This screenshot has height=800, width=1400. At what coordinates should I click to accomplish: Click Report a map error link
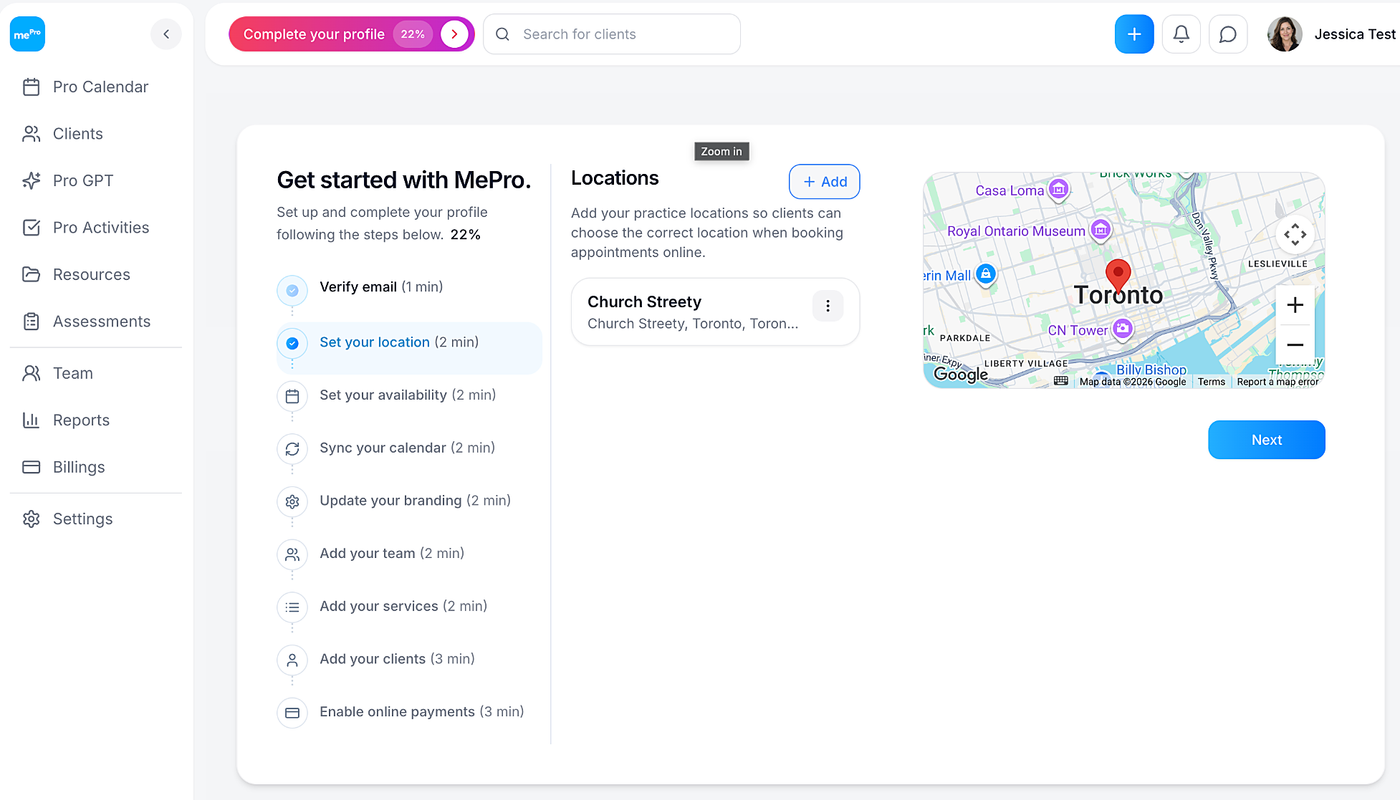point(1278,382)
